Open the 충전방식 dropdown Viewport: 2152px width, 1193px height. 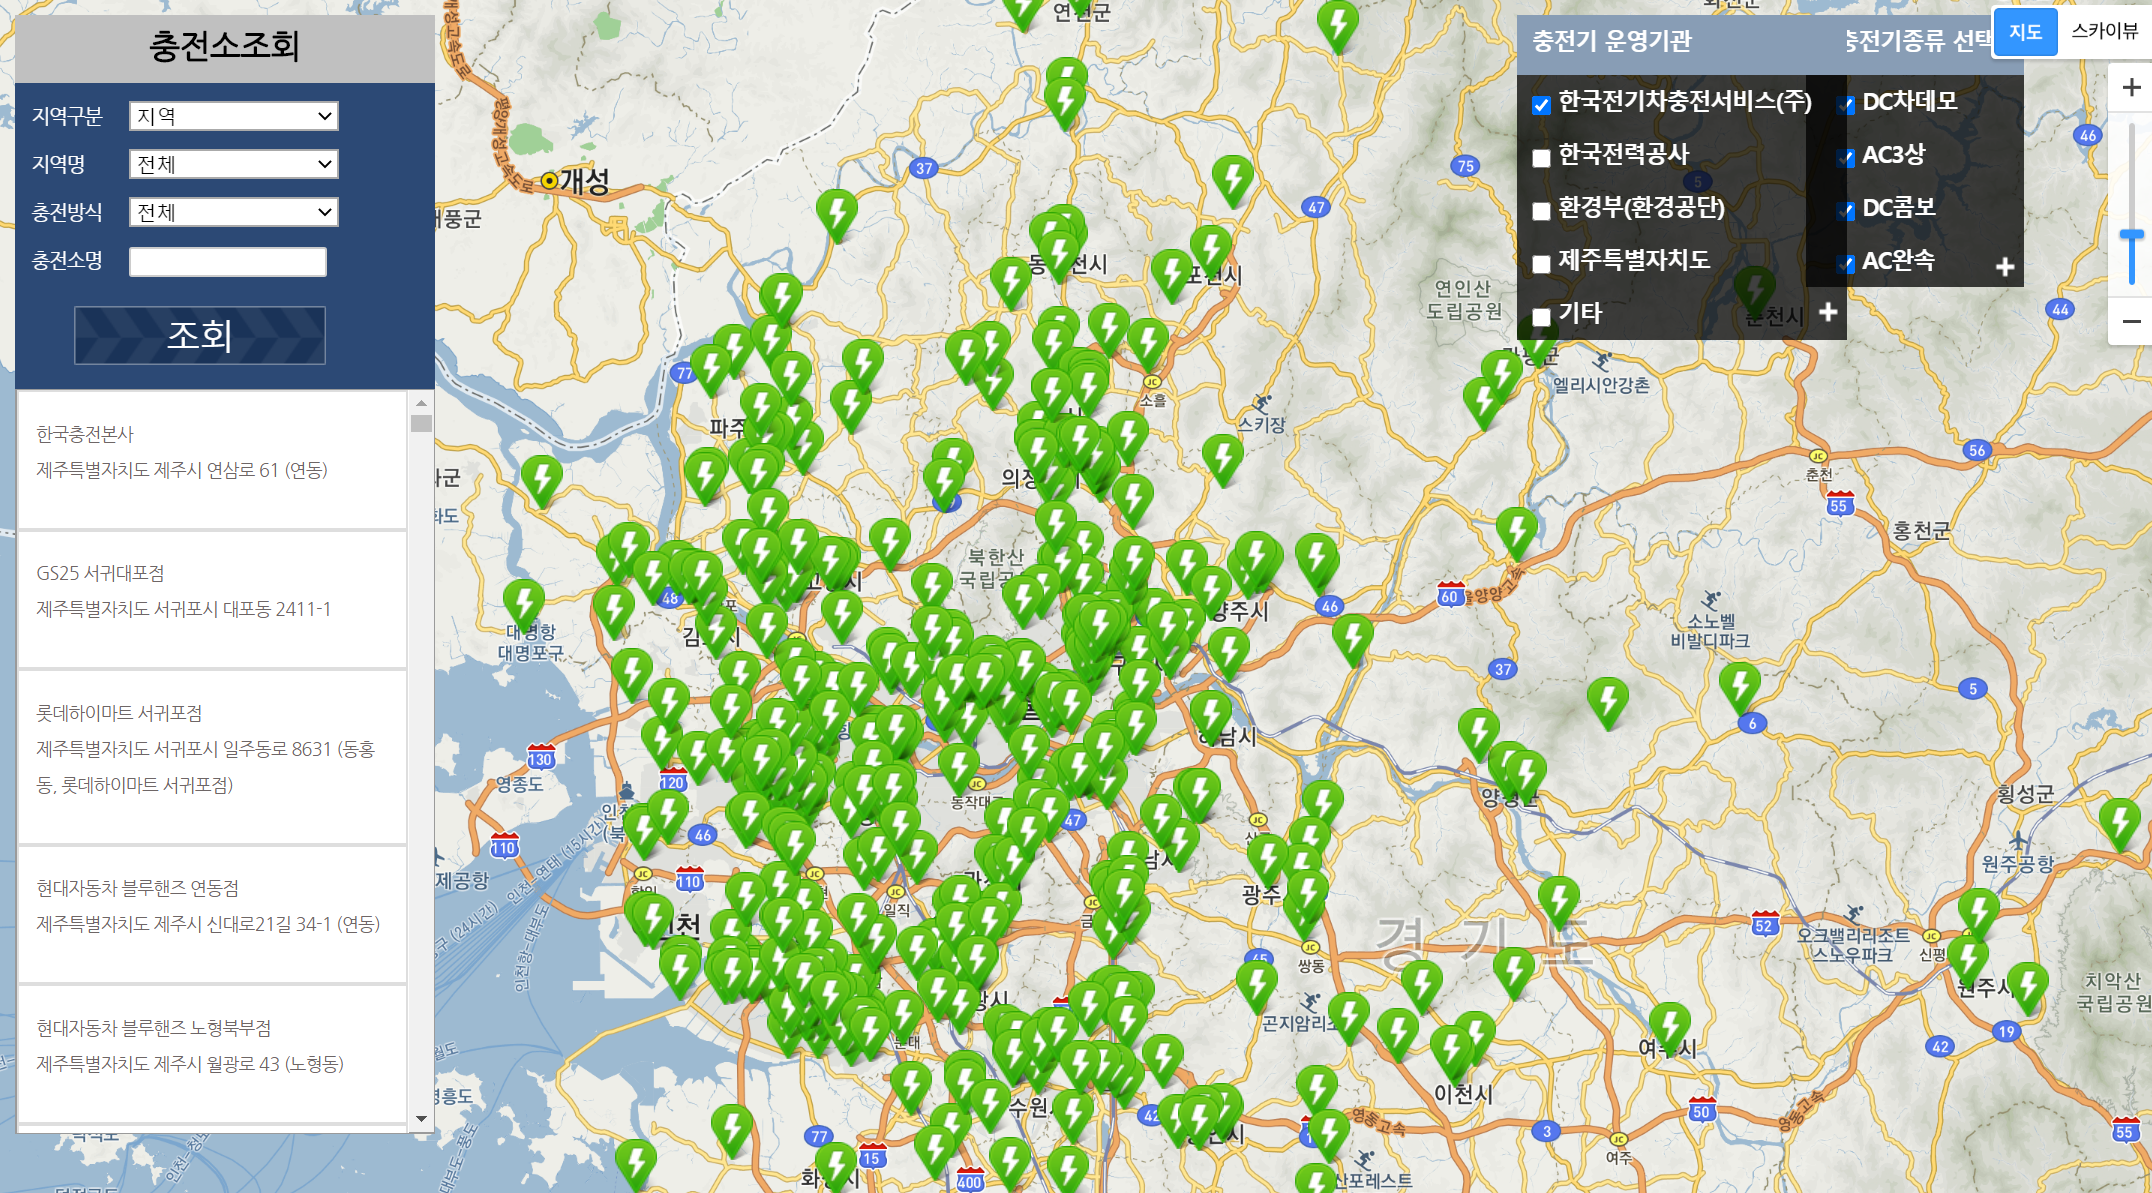[234, 212]
